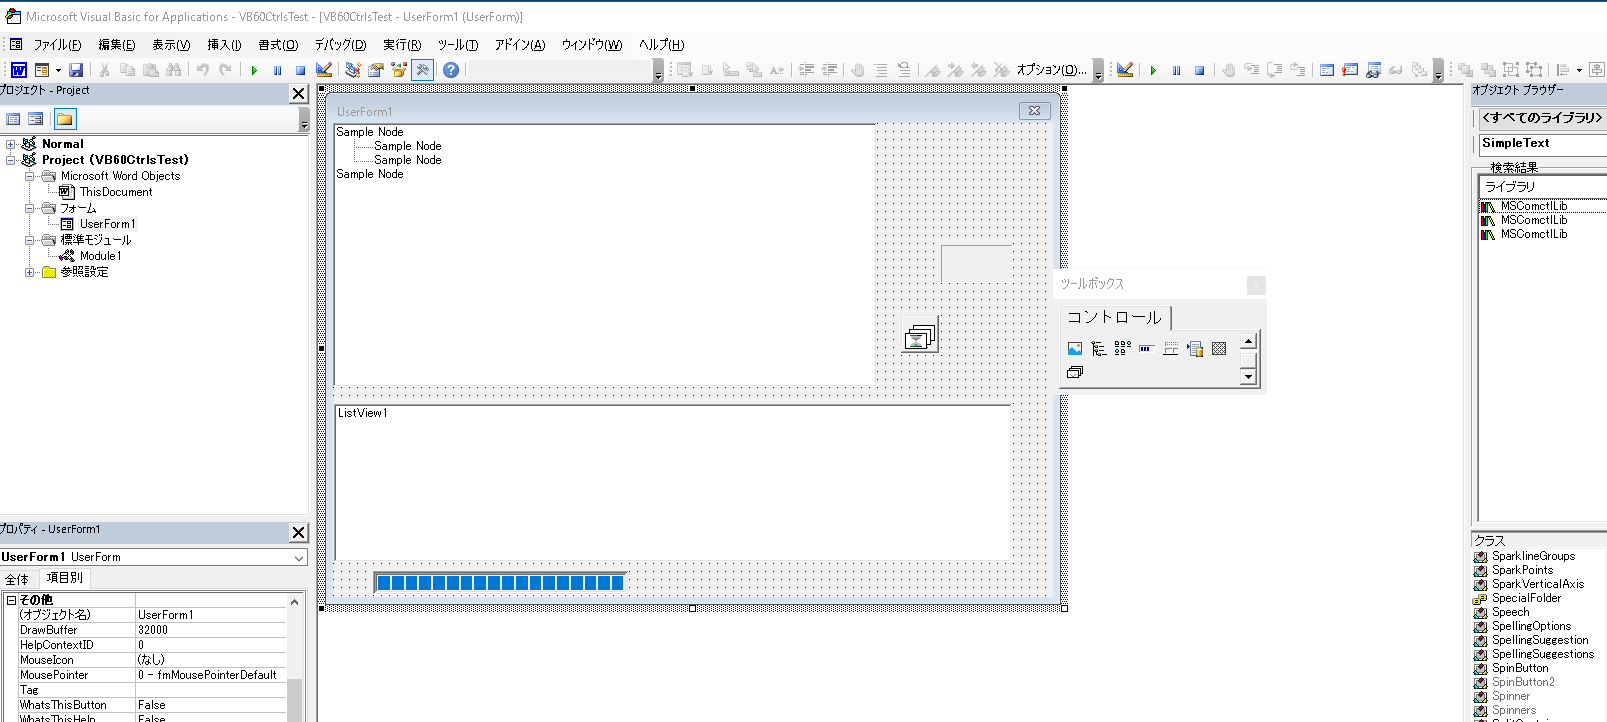Click the Cut scissors icon
The height and width of the screenshot is (722, 1607).
click(x=104, y=70)
